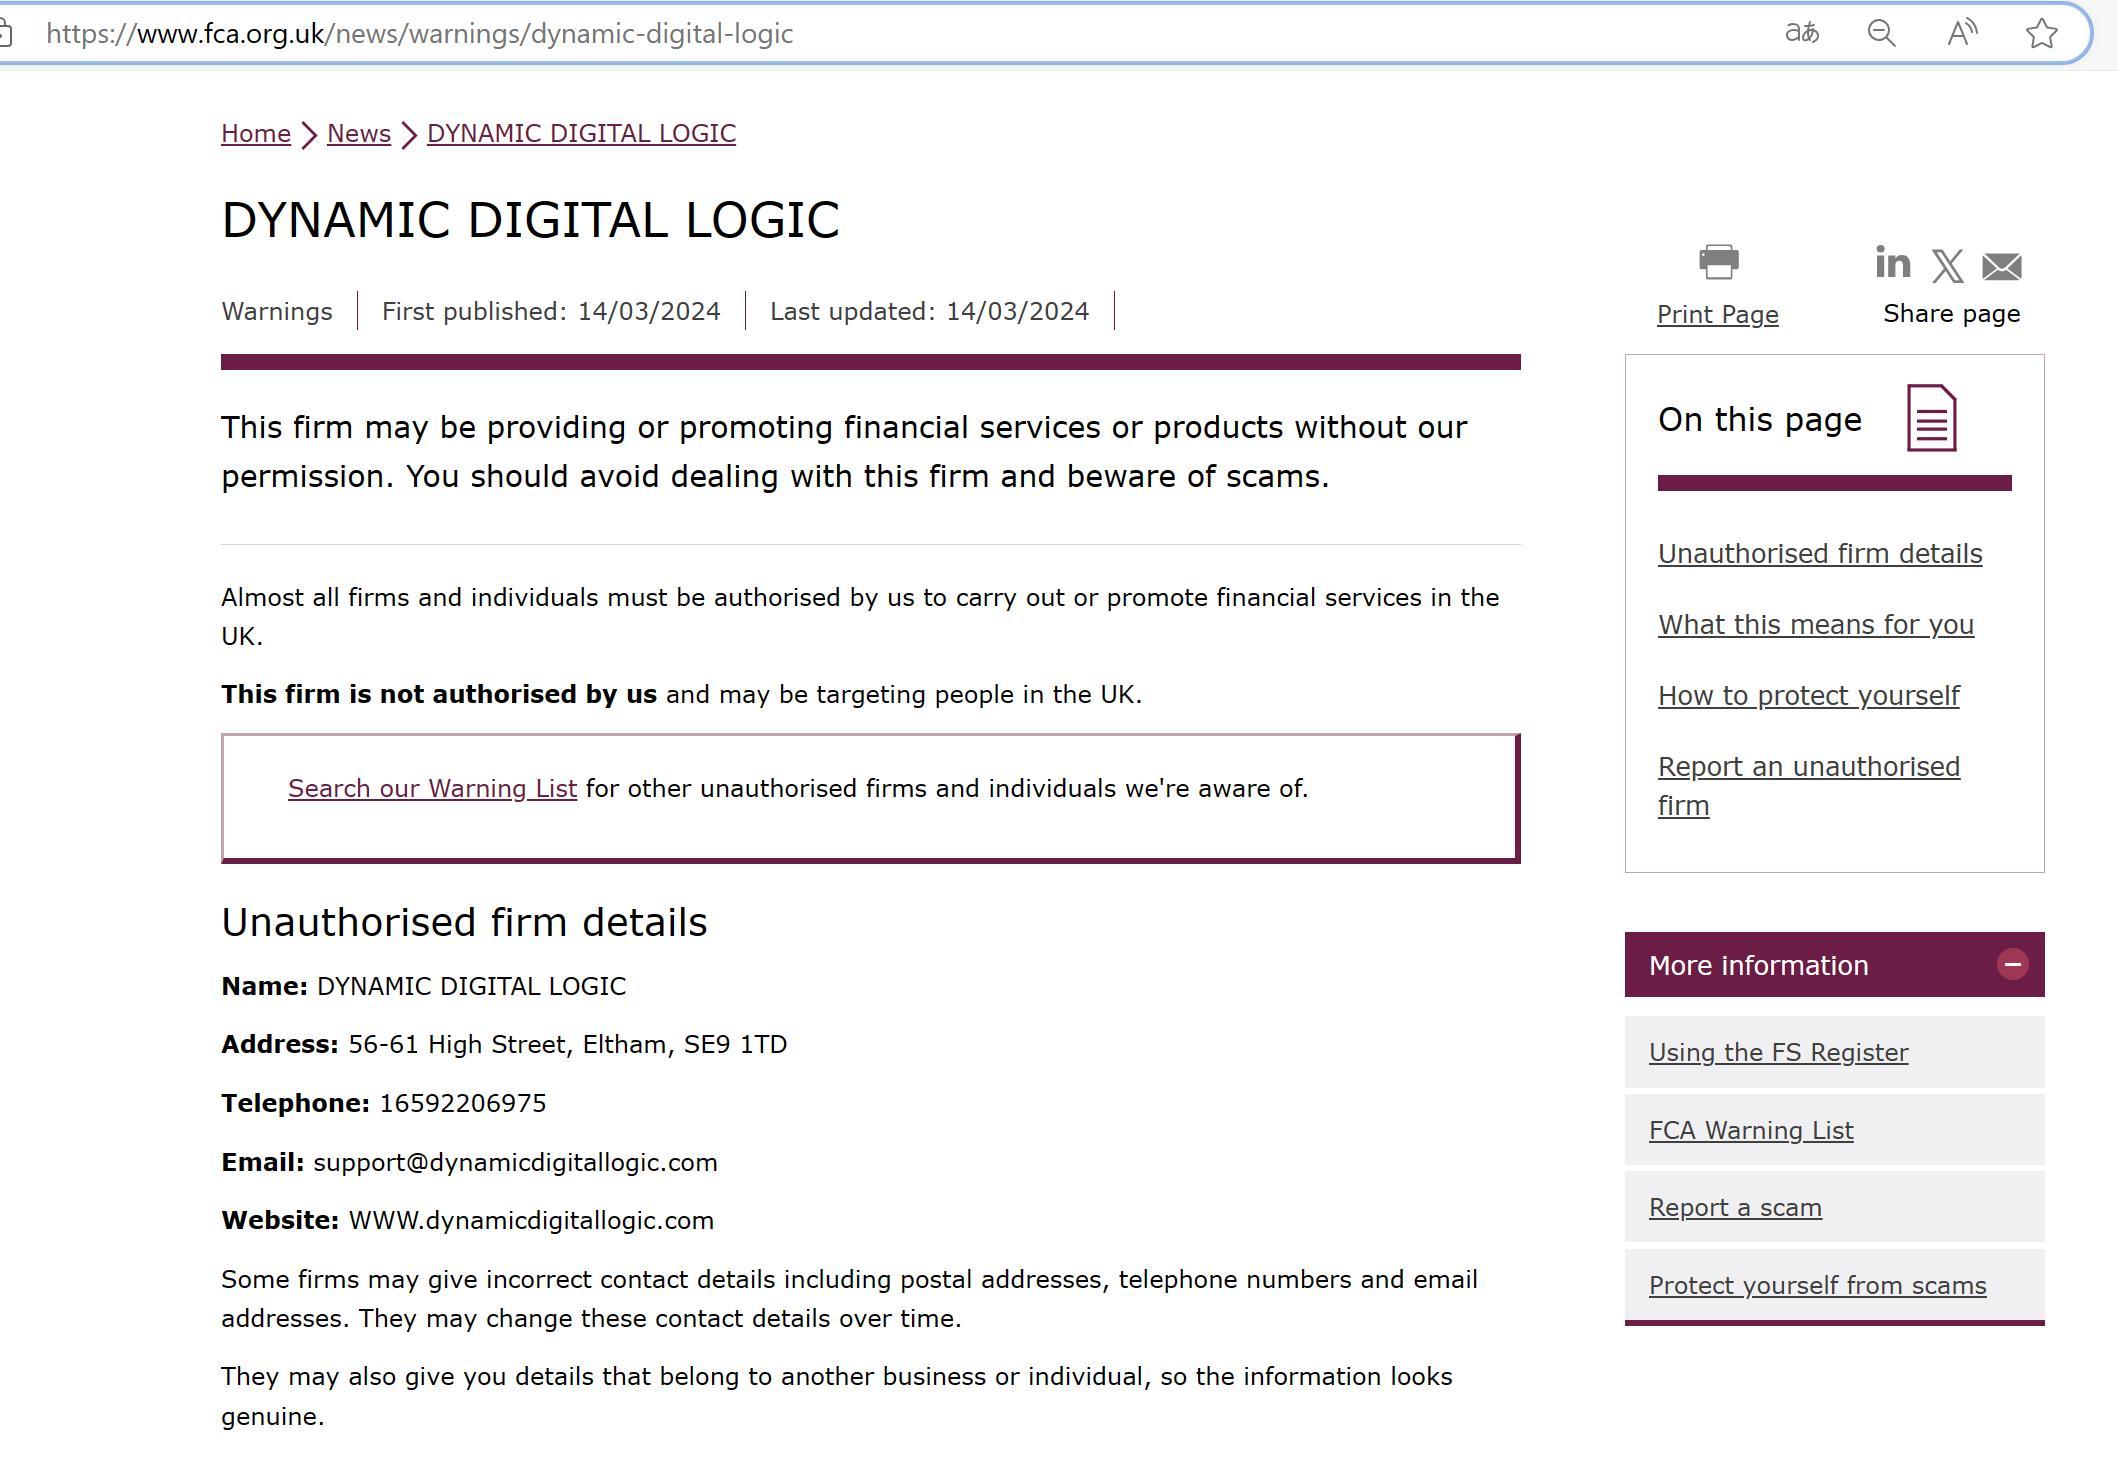Share page by email envelope icon

tap(2001, 267)
